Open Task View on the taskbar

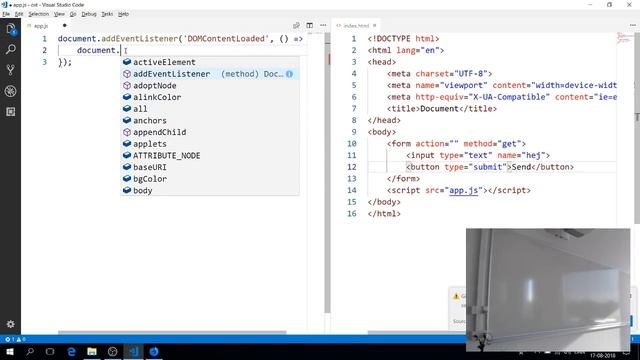50,351
